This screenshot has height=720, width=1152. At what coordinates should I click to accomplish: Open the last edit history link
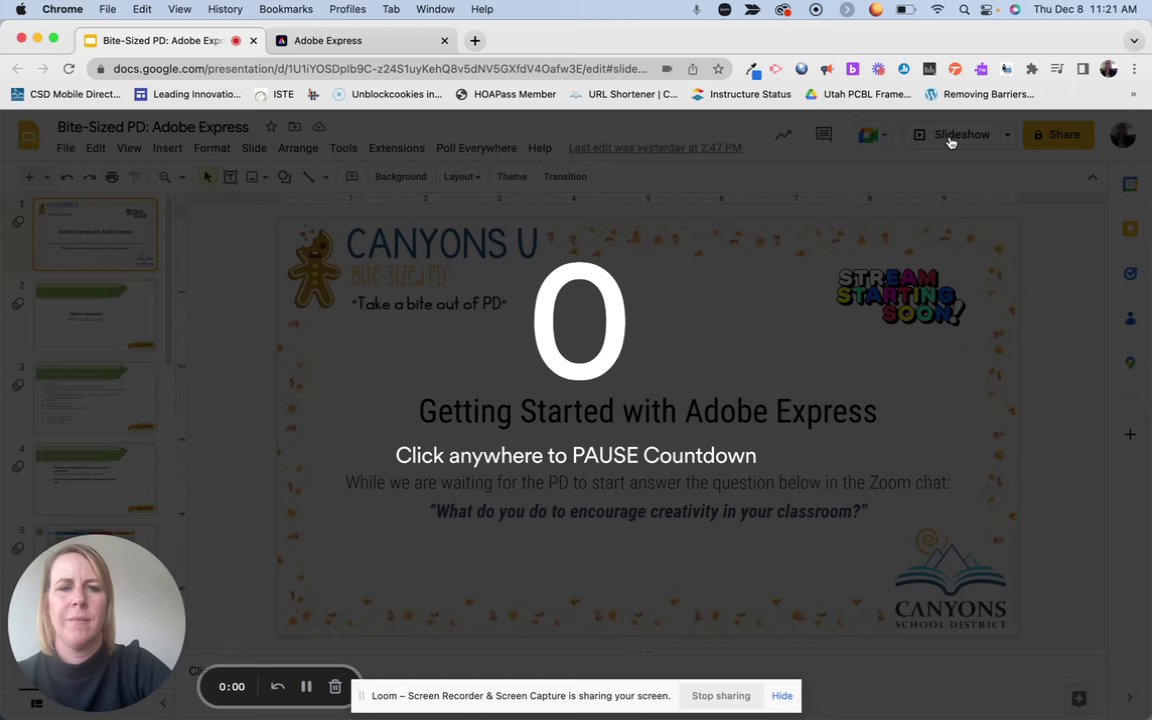[x=655, y=148]
